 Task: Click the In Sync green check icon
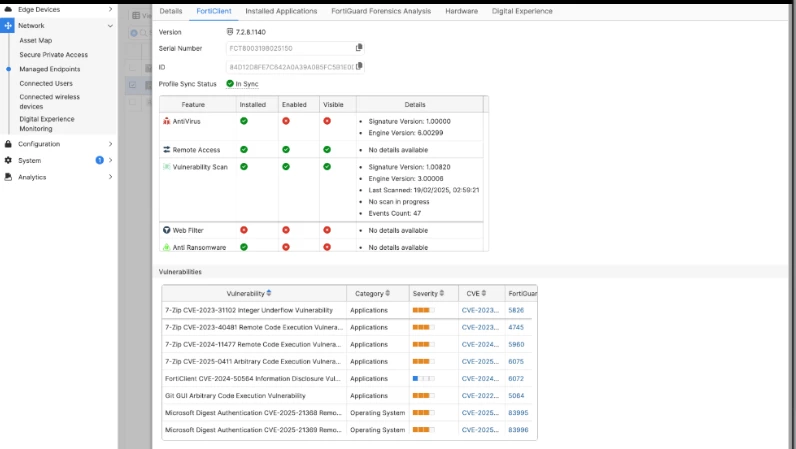point(230,83)
